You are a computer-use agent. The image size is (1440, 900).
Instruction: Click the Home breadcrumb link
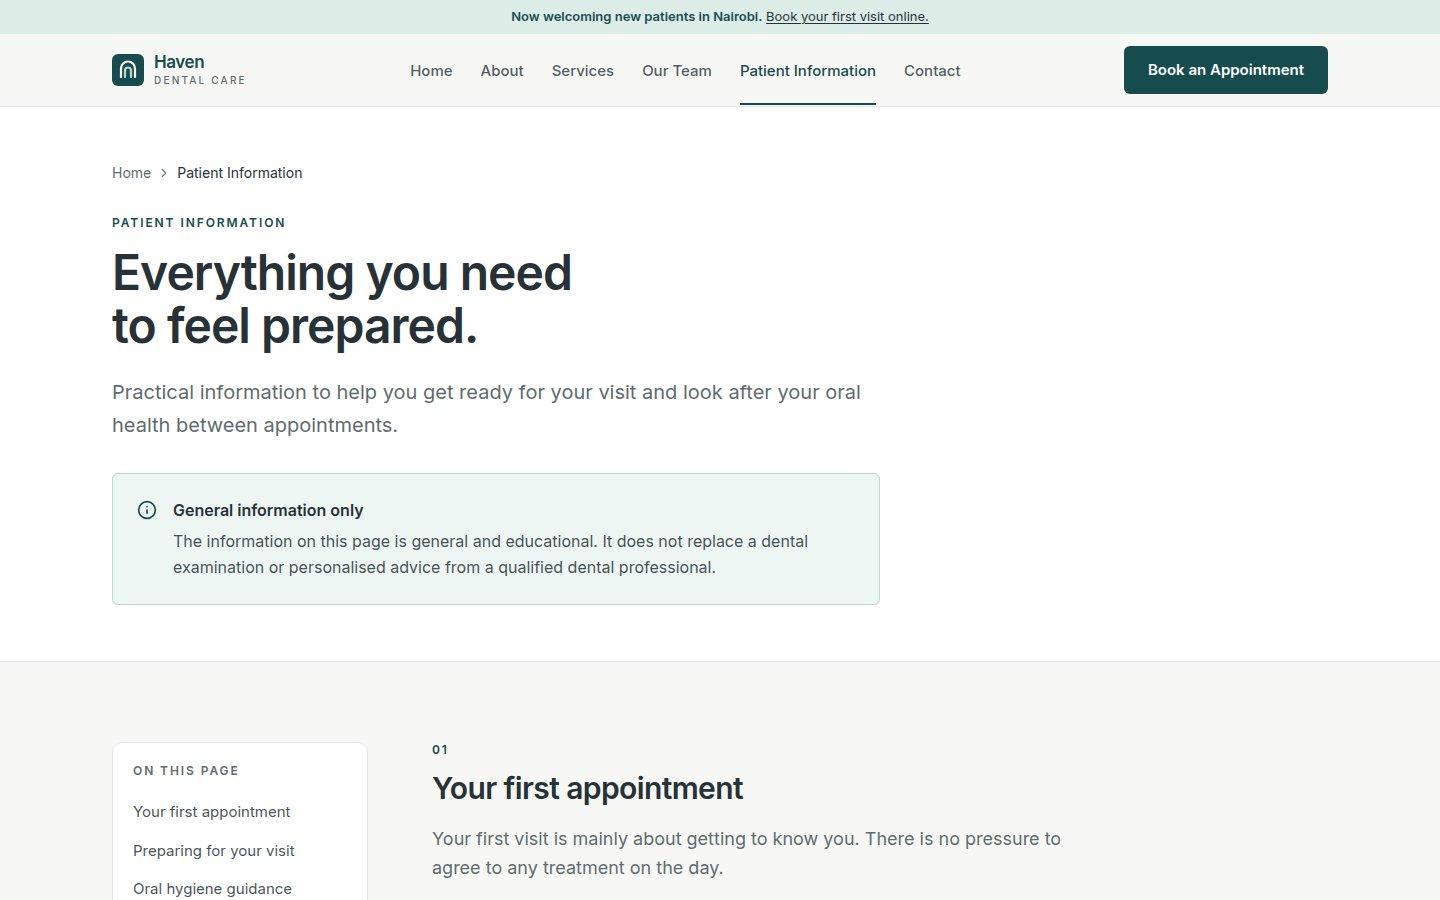coord(131,173)
